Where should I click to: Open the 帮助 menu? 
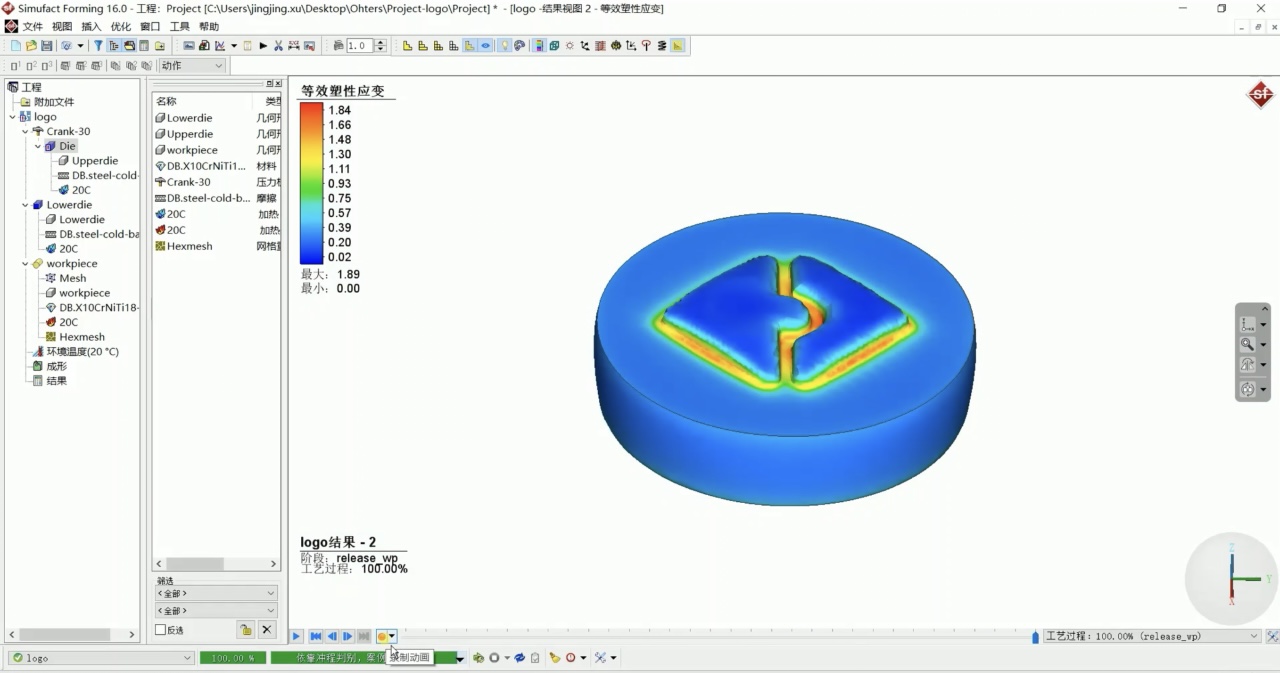tap(209, 27)
